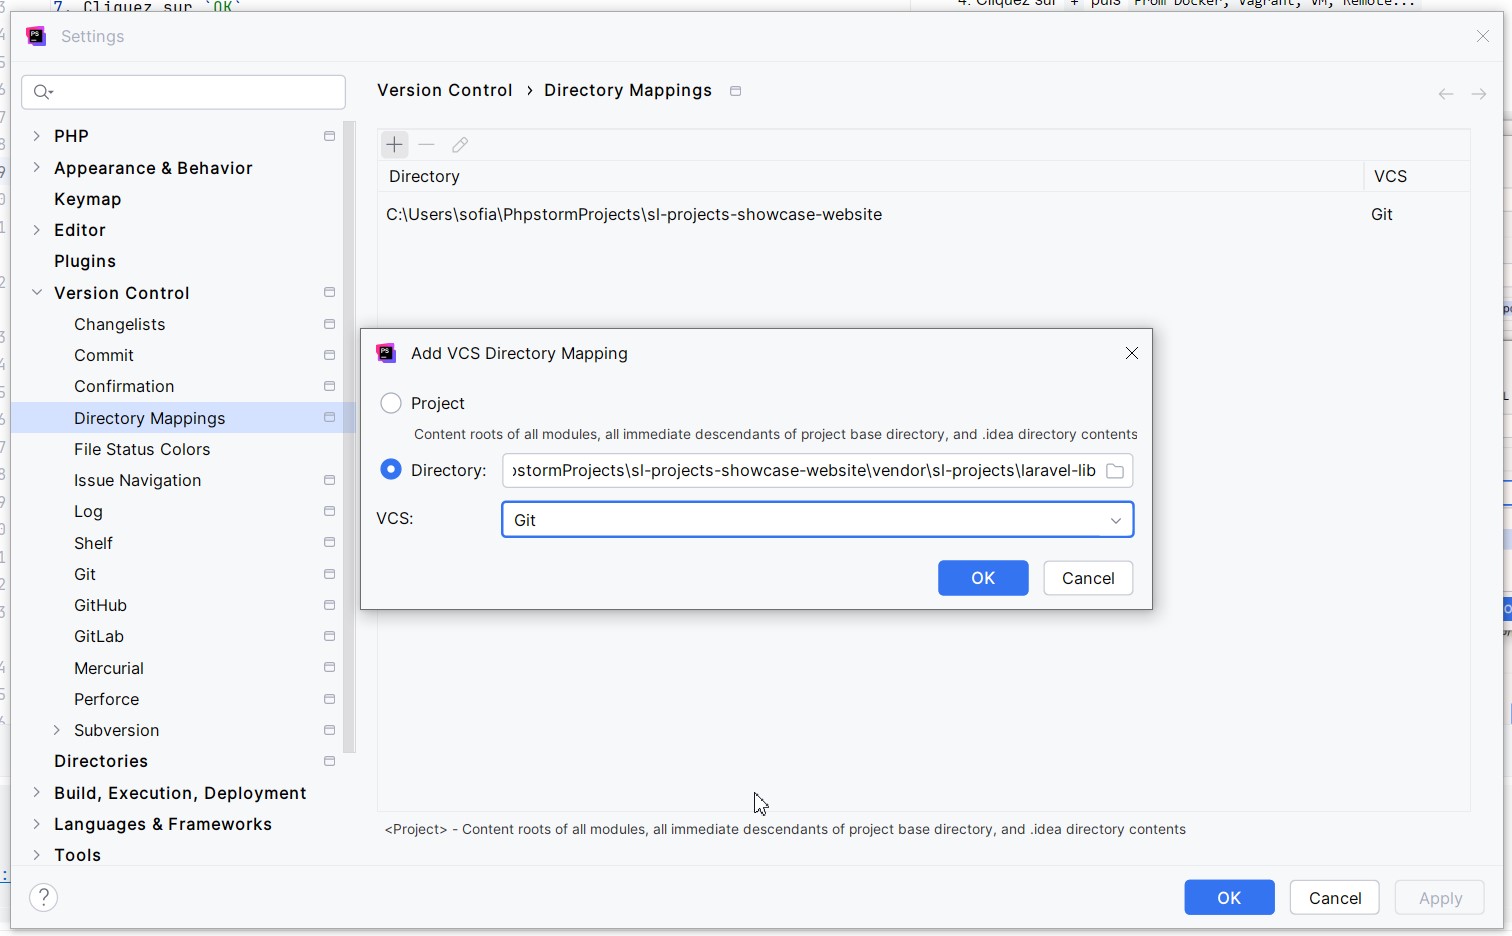Expand the Editor settings node
This screenshot has width=1512, height=936.
click(37, 229)
